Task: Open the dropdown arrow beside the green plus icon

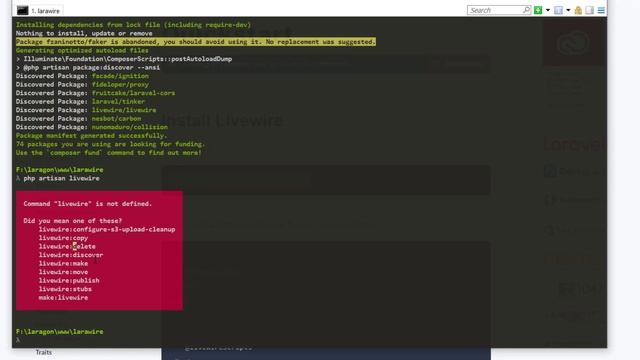Action: 548,10
